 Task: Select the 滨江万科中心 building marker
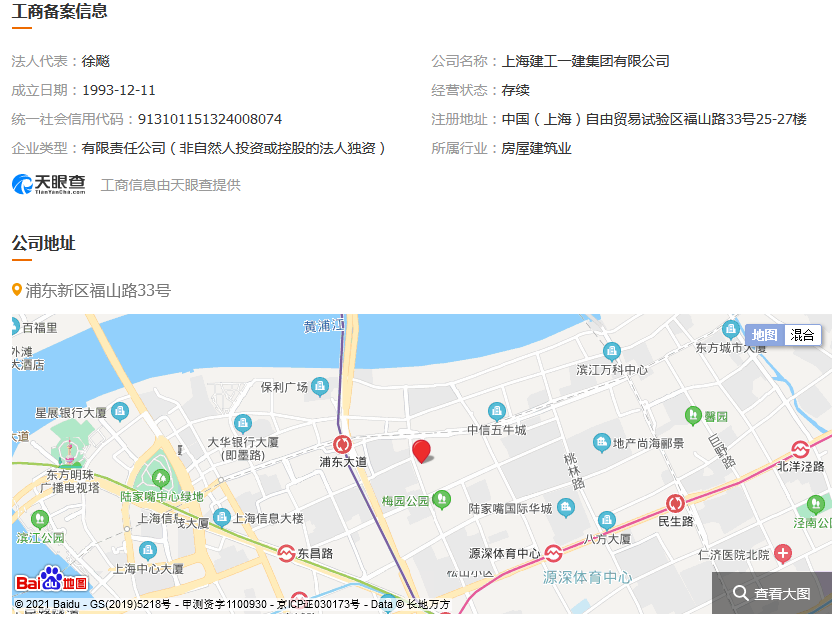612,352
